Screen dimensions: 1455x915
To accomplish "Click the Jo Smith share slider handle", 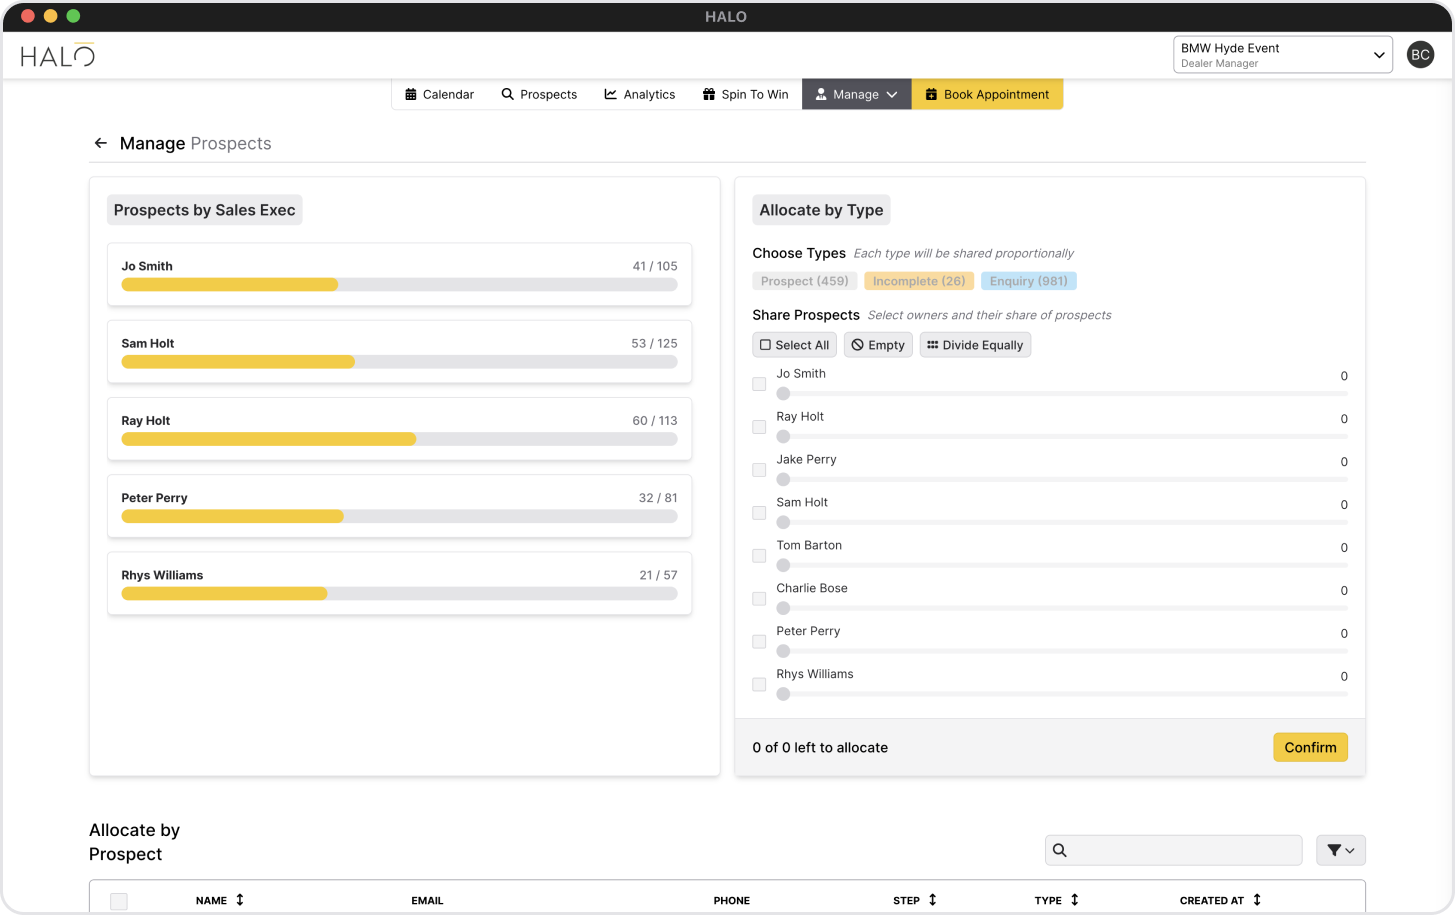I will click(x=783, y=394).
